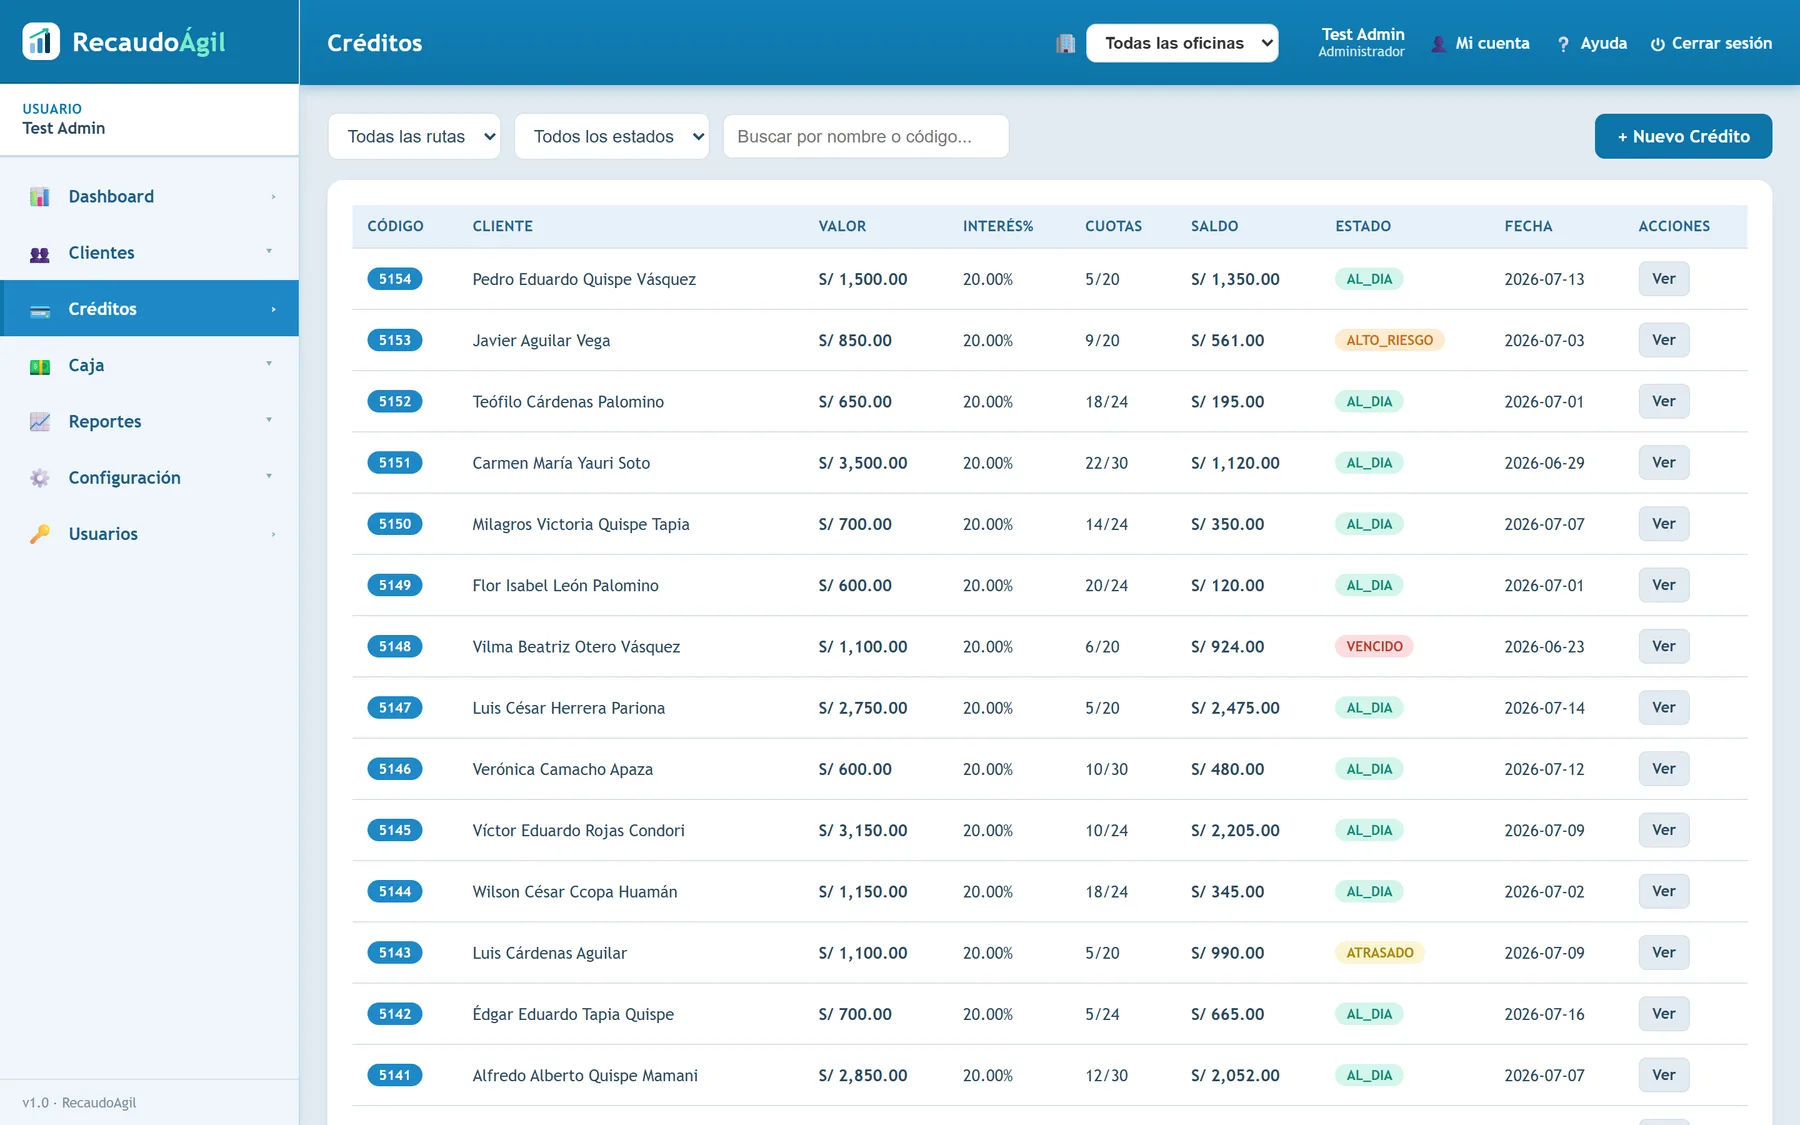Expand the Clientes menu arrow
Screen dimensions: 1800x1125
(x=269, y=251)
